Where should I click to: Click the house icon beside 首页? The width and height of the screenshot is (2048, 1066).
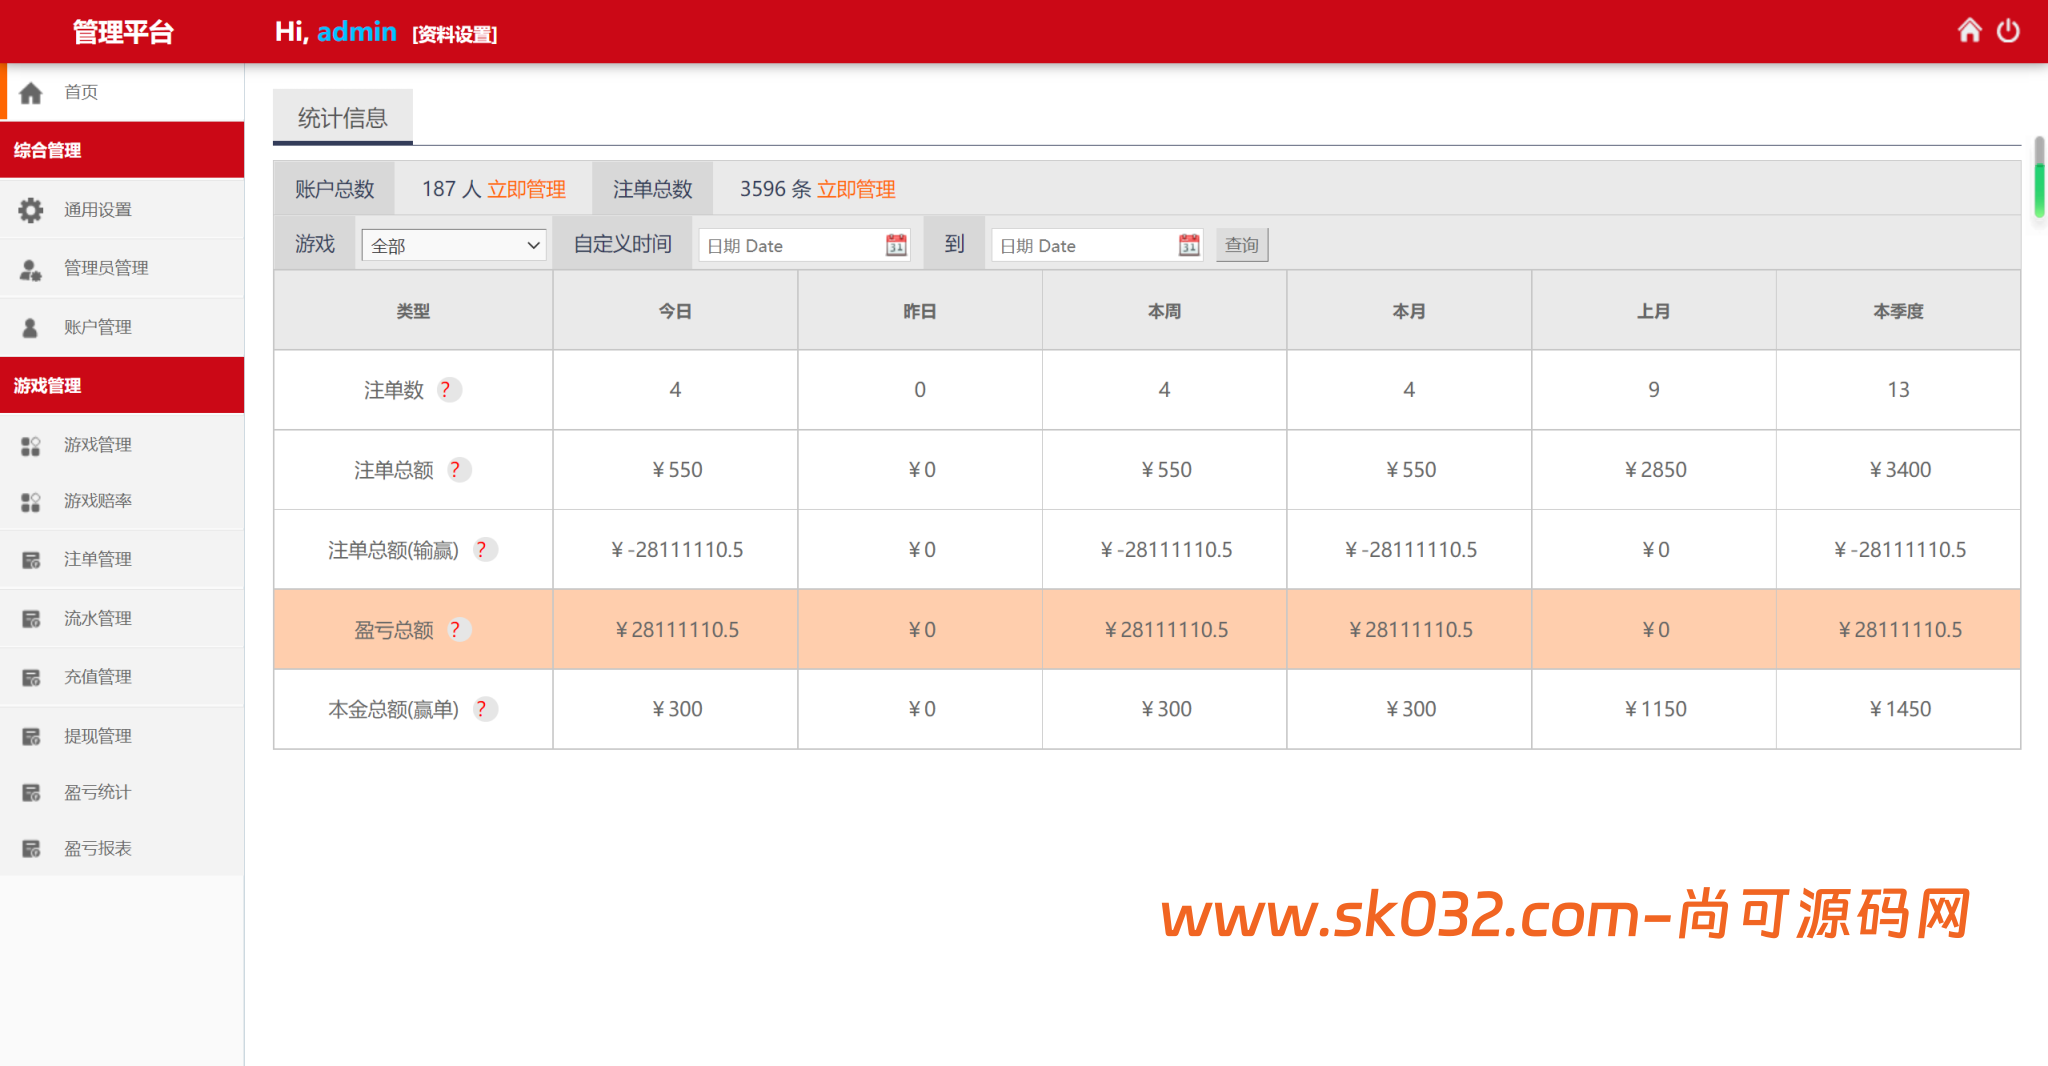[x=31, y=93]
